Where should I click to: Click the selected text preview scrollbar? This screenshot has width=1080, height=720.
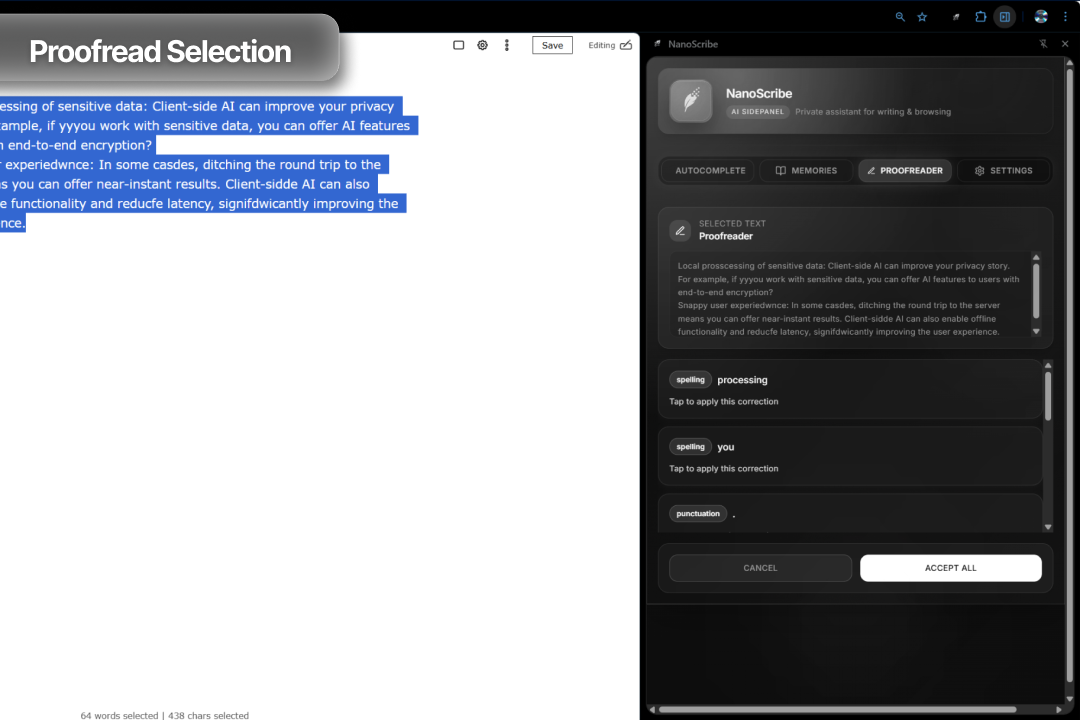[x=1036, y=290]
